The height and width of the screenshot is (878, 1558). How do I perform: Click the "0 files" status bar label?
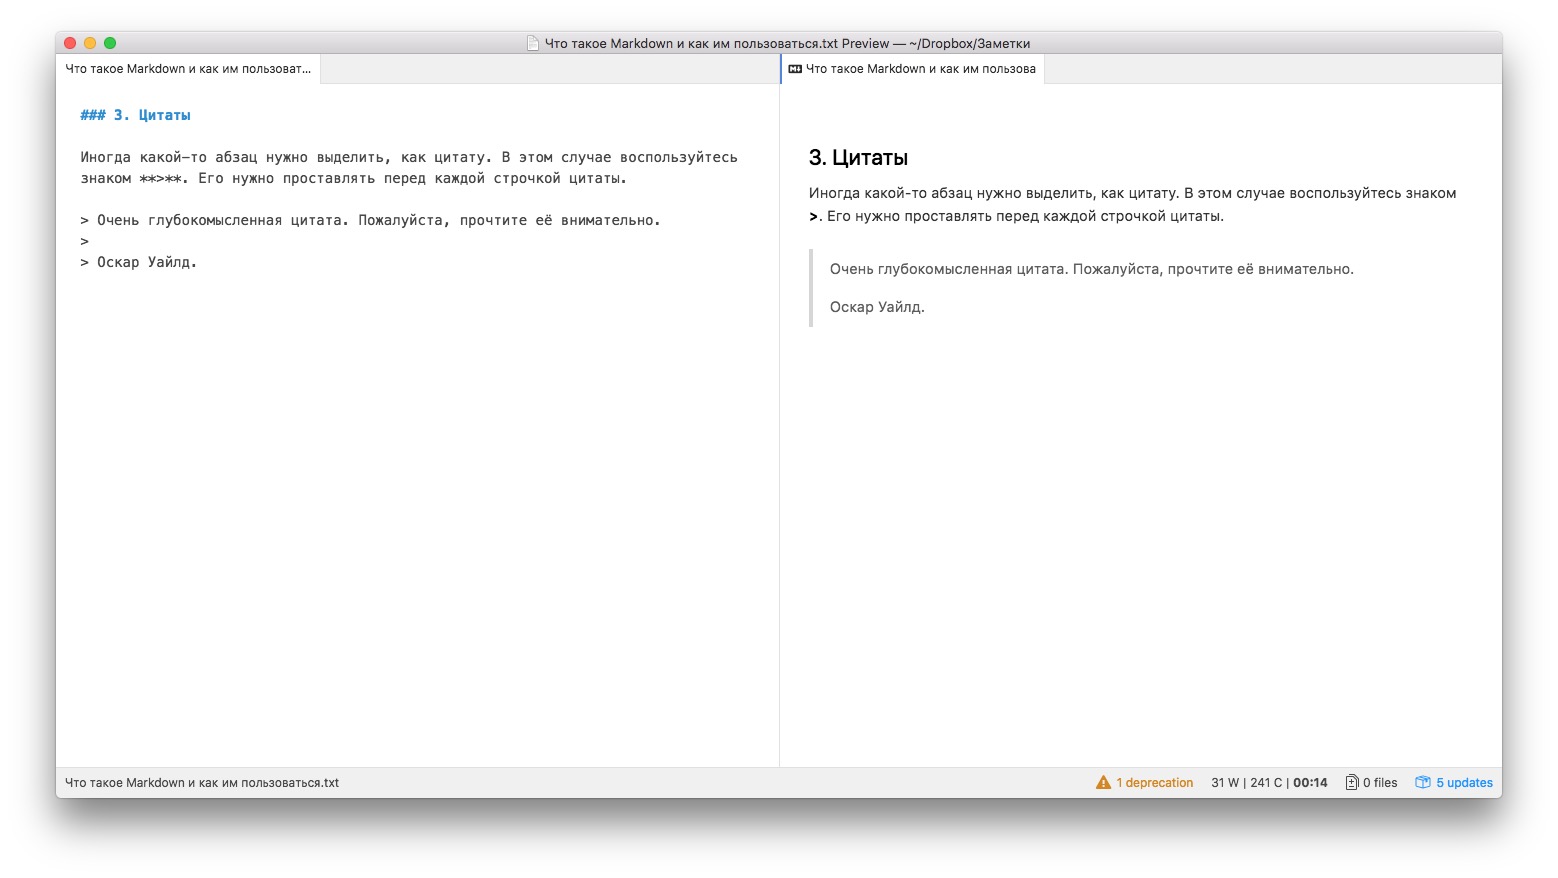(1380, 783)
